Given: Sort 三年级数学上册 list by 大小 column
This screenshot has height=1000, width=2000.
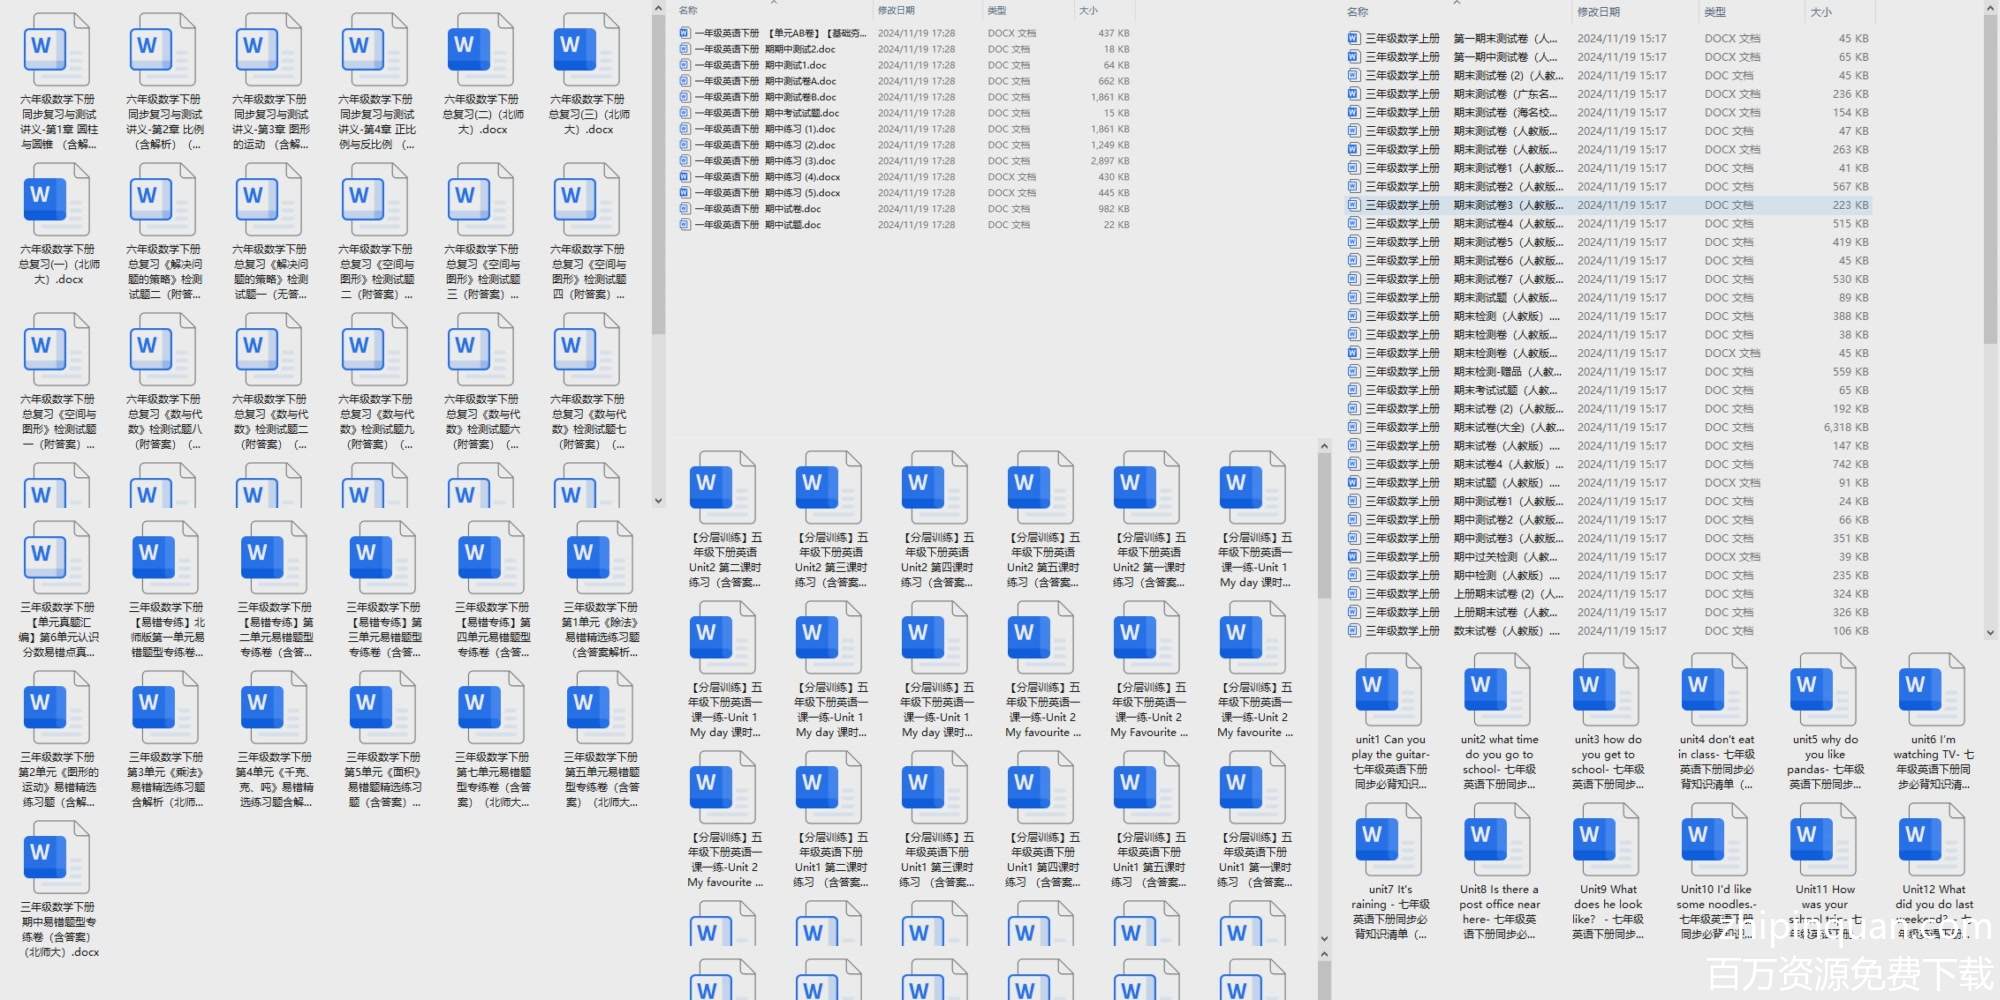Looking at the screenshot, I should tap(1821, 12).
